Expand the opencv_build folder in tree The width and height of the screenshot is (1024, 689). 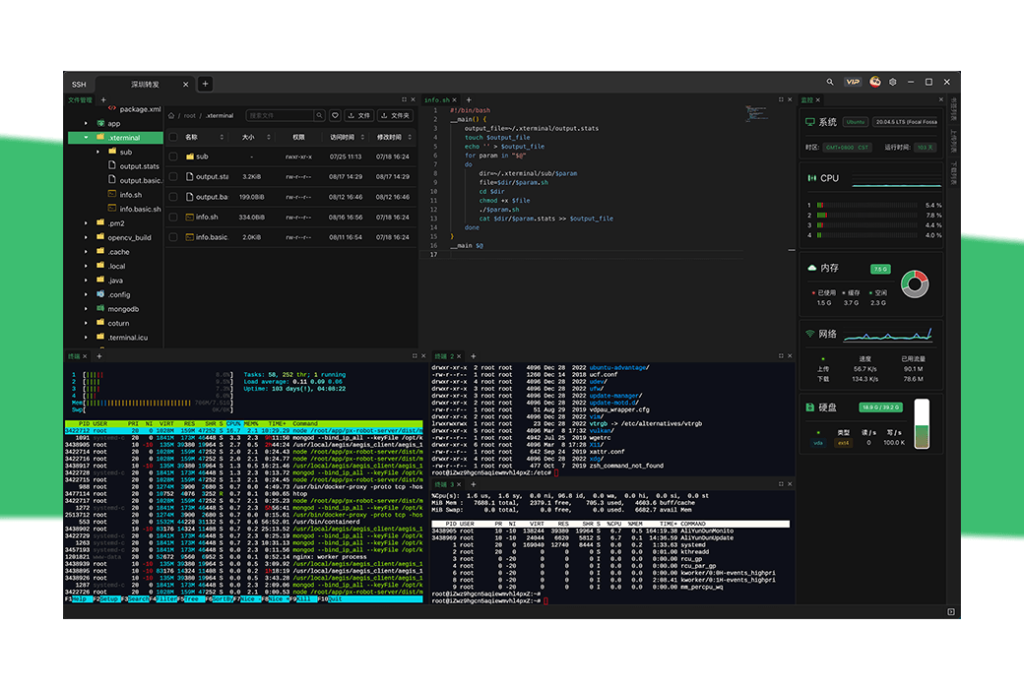click(x=86, y=238)
